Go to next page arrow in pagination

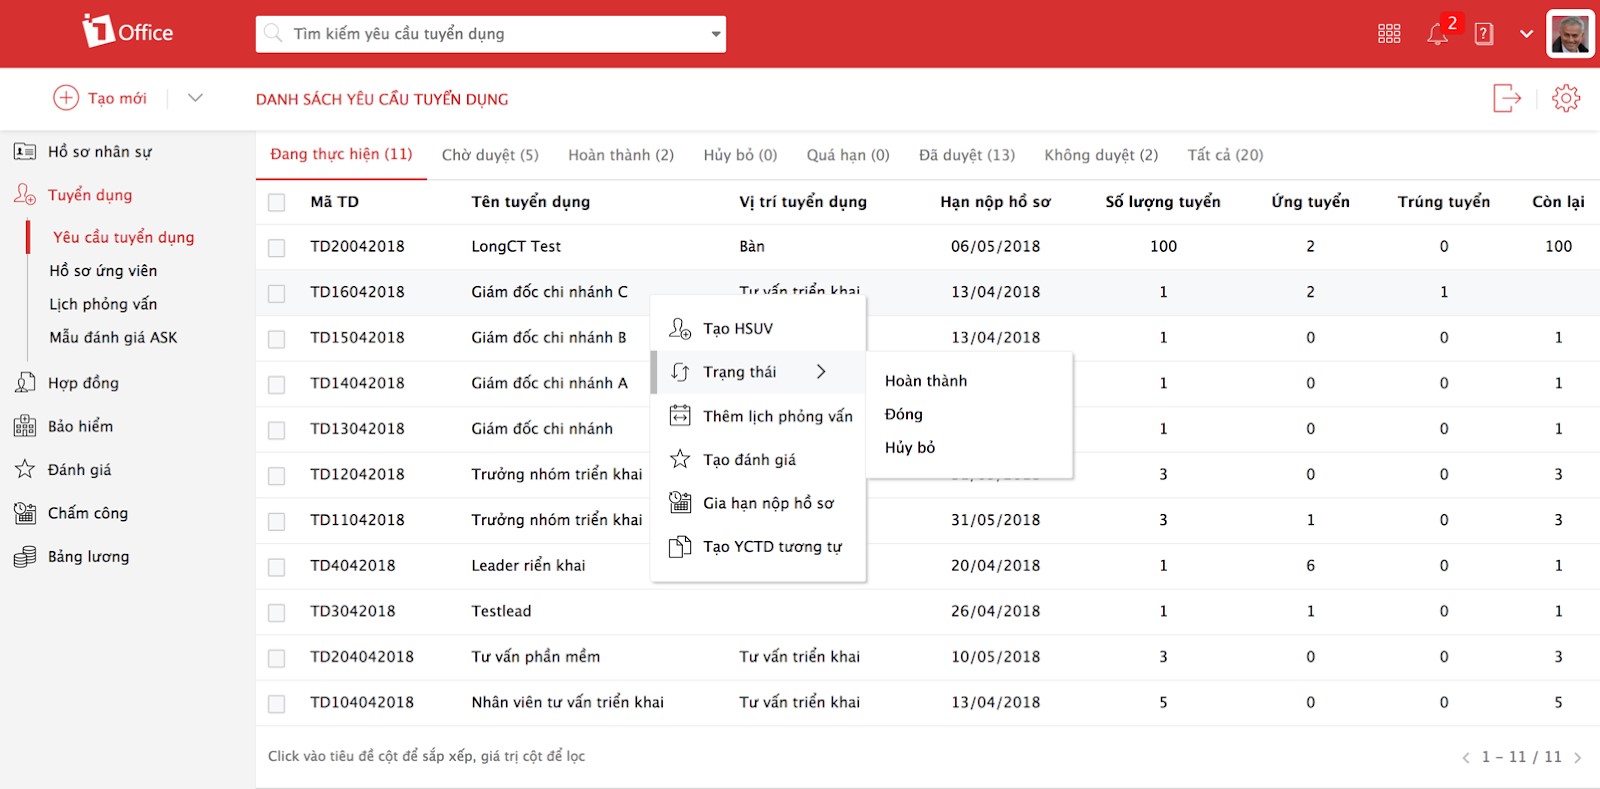[1578, 757]
